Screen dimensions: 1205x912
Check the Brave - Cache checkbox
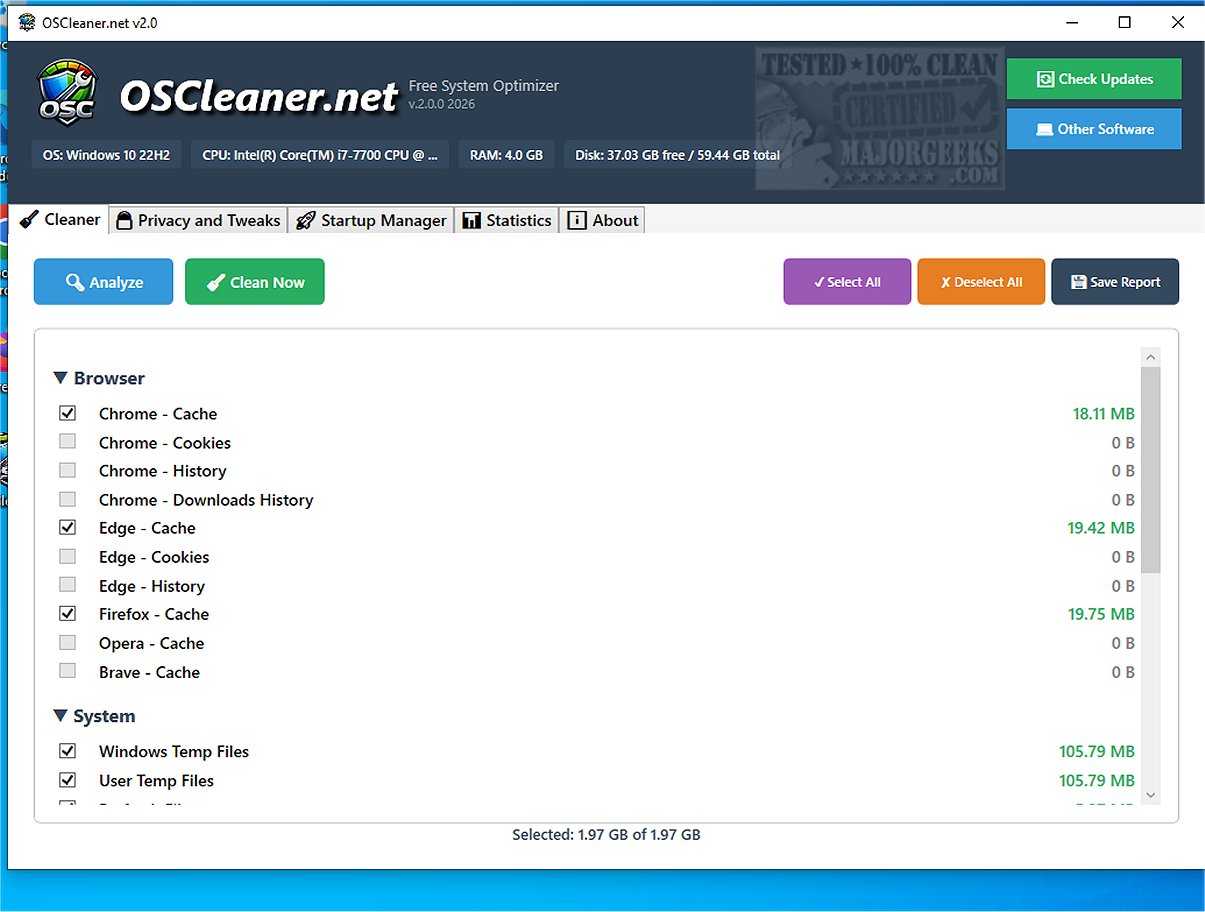click(x=68, y=671)
